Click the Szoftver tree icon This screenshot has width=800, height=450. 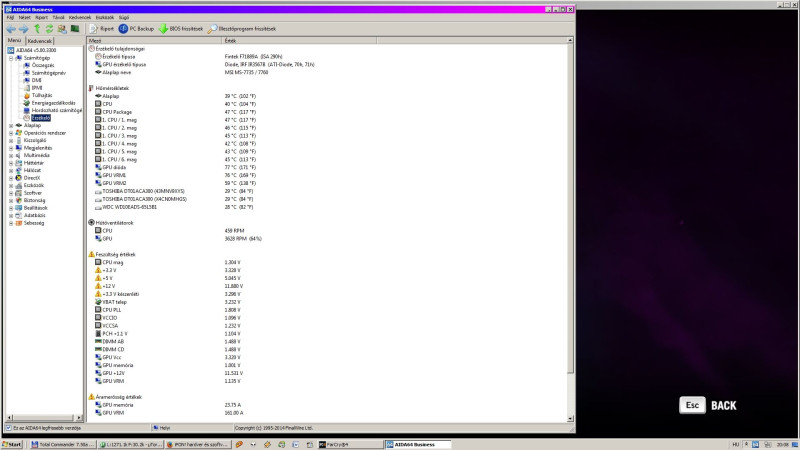(19, 193)
